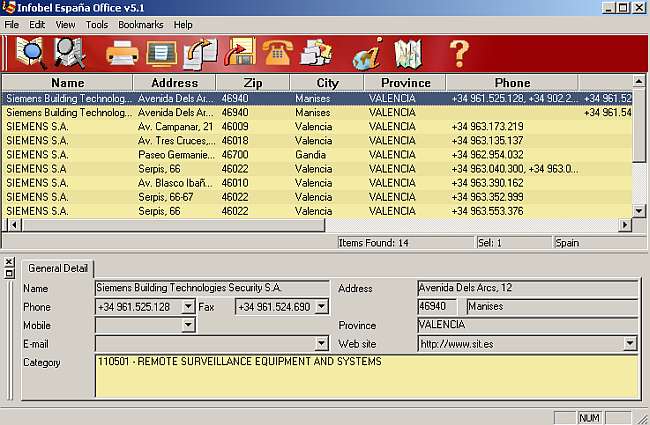Expand the Mobile dropdown
Viewport: 650px width, 425px height.
pos(188,325)
